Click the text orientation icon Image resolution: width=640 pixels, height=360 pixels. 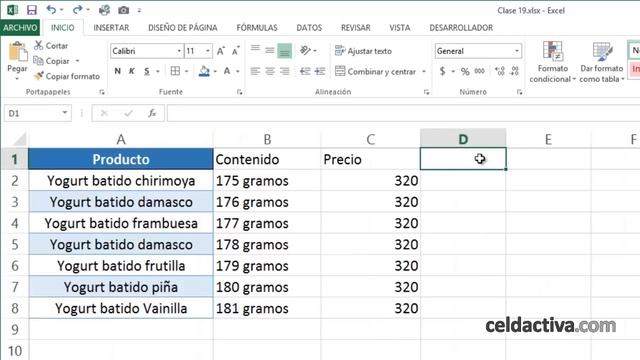coord(305,50)
